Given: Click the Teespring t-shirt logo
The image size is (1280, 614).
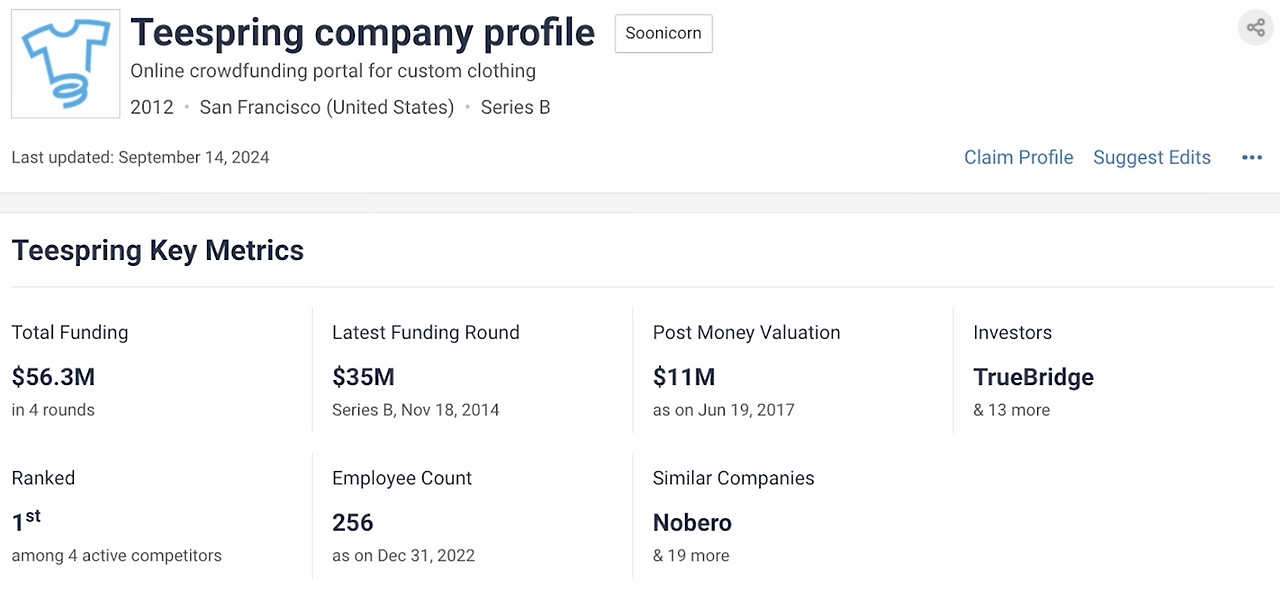Looking at the screenshot, I should click(x=65, y=65).
